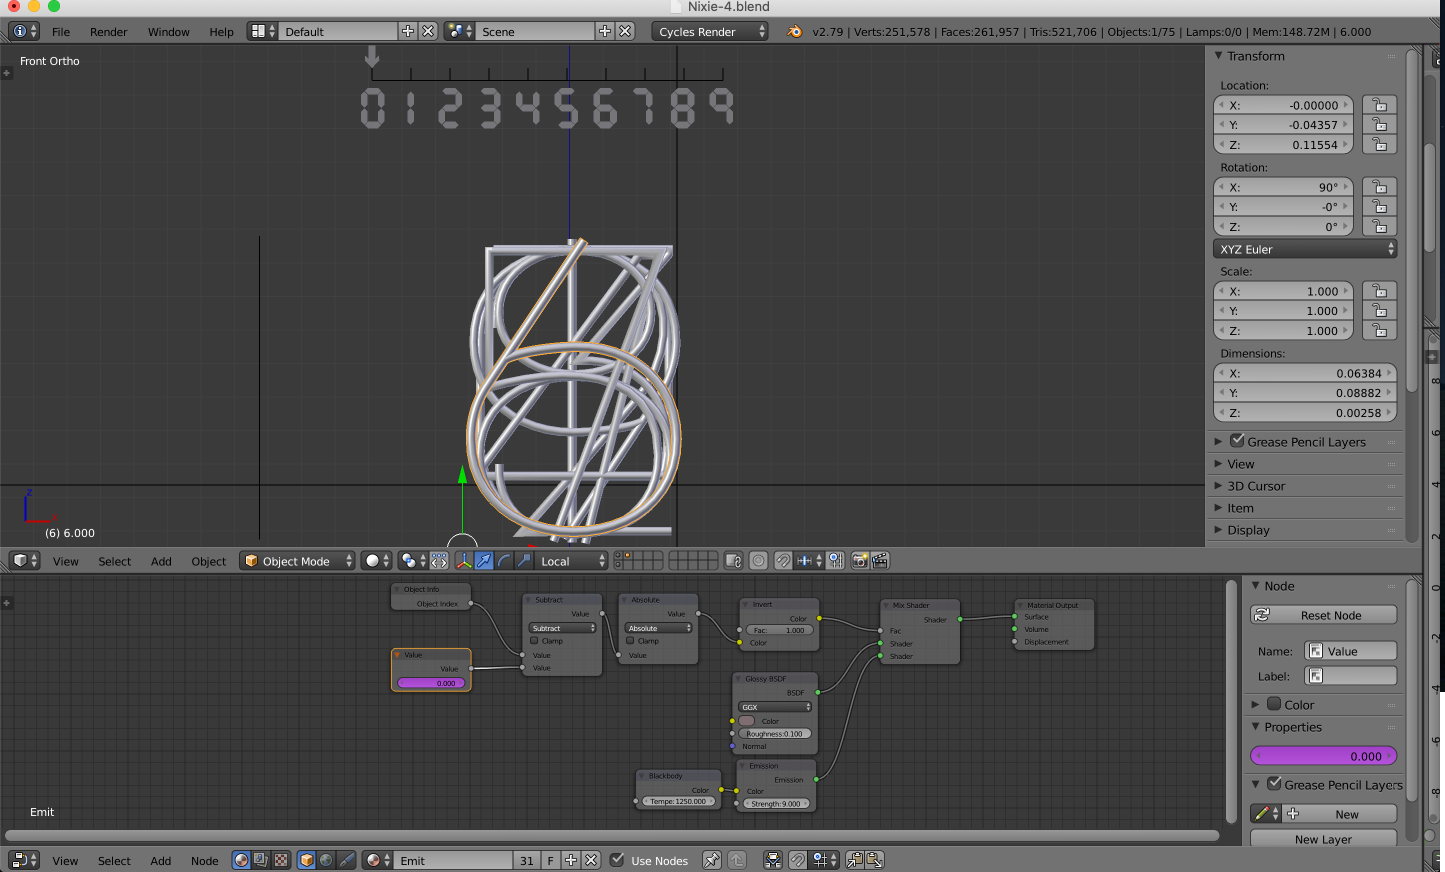Click the Snap magnet icon in the 3D header
Viewport: 1445px width, 872px height.
pyautogui.click(x=783, y=561)
